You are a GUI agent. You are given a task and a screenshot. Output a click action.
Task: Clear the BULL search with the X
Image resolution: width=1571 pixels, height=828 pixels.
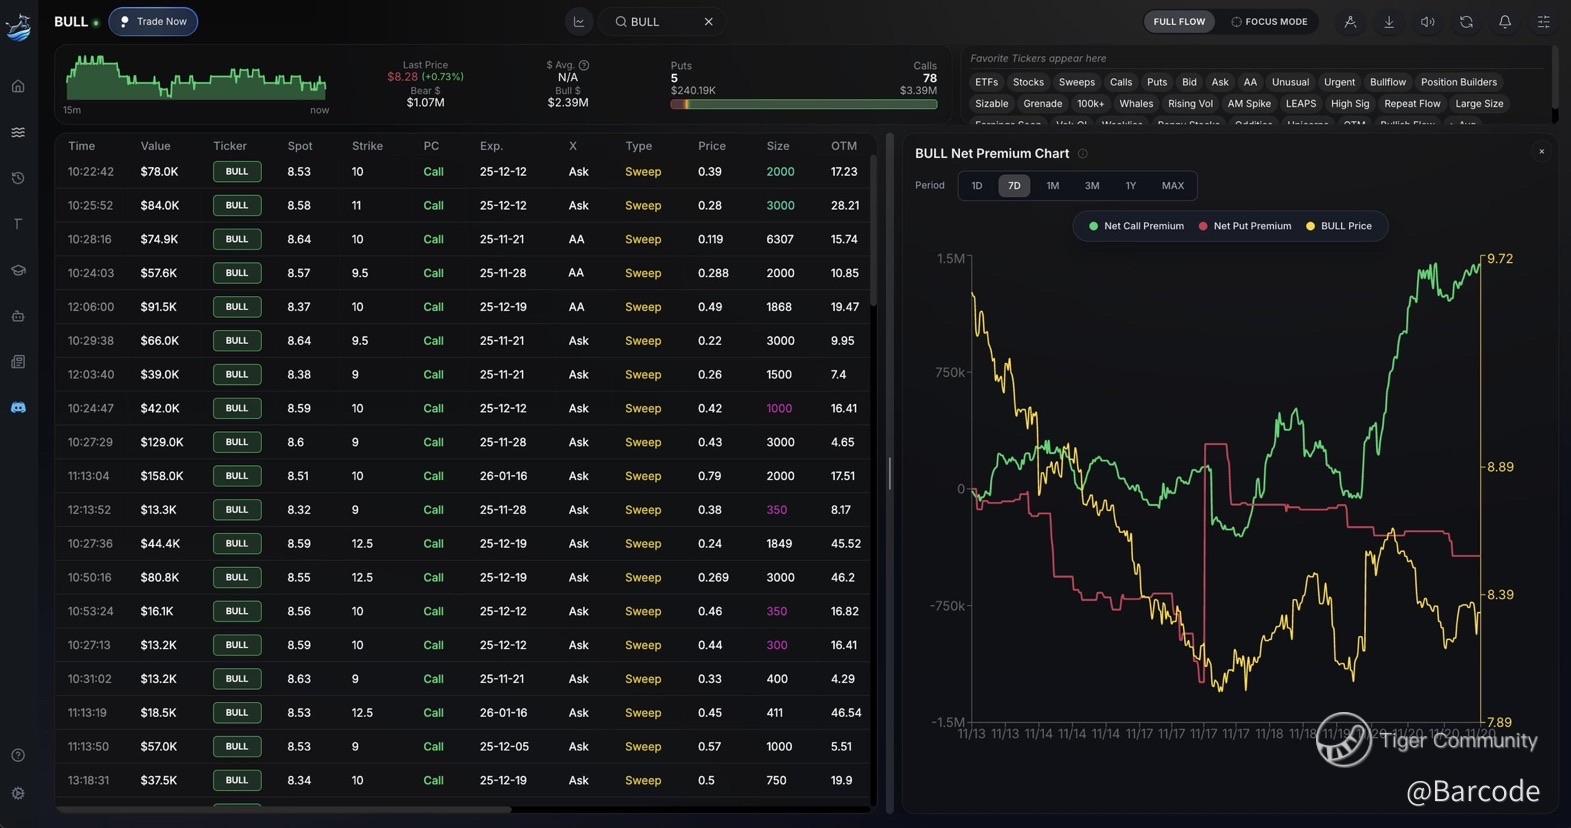(x=708, y=21)
